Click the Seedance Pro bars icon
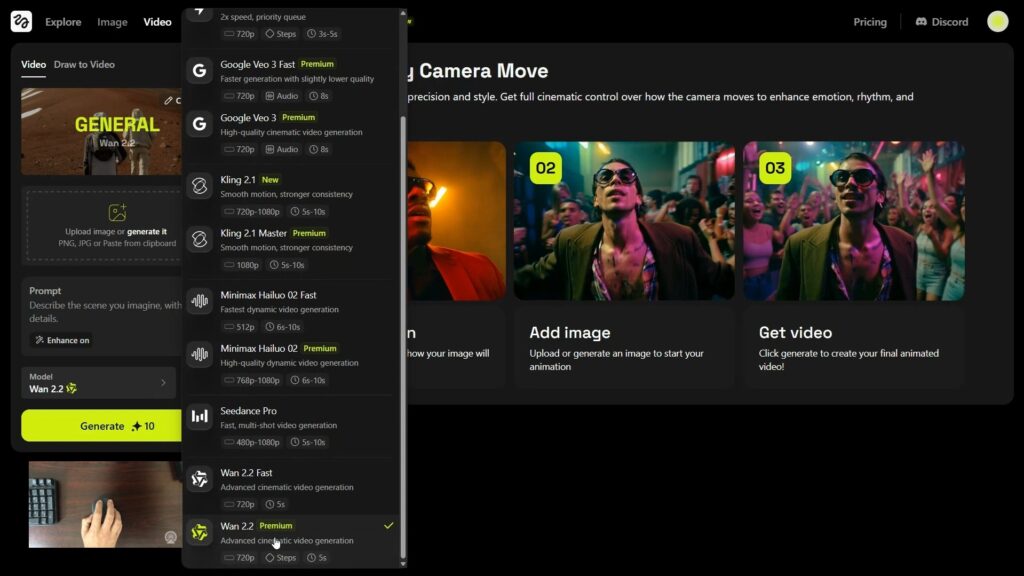The width and height of the screenshot is (1024, 576). (199, 417)
